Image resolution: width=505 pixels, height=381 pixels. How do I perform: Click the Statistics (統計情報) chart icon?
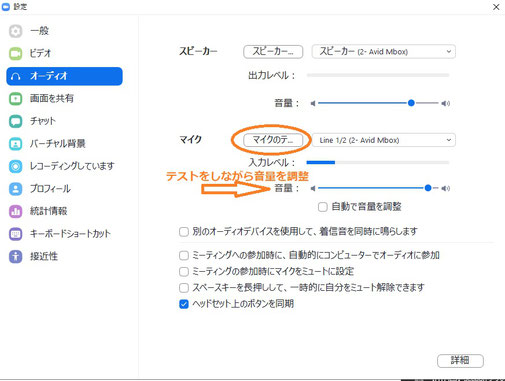tap(15, 211)
